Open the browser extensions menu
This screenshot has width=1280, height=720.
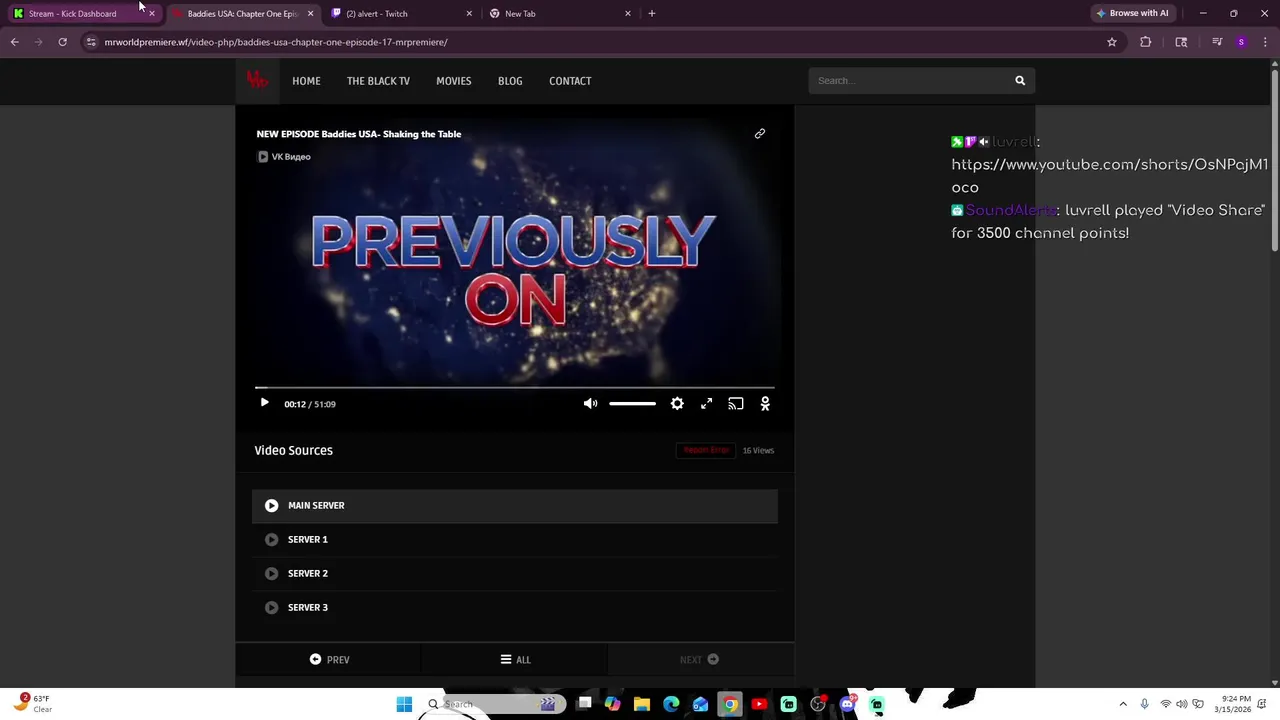point(1146,42)
